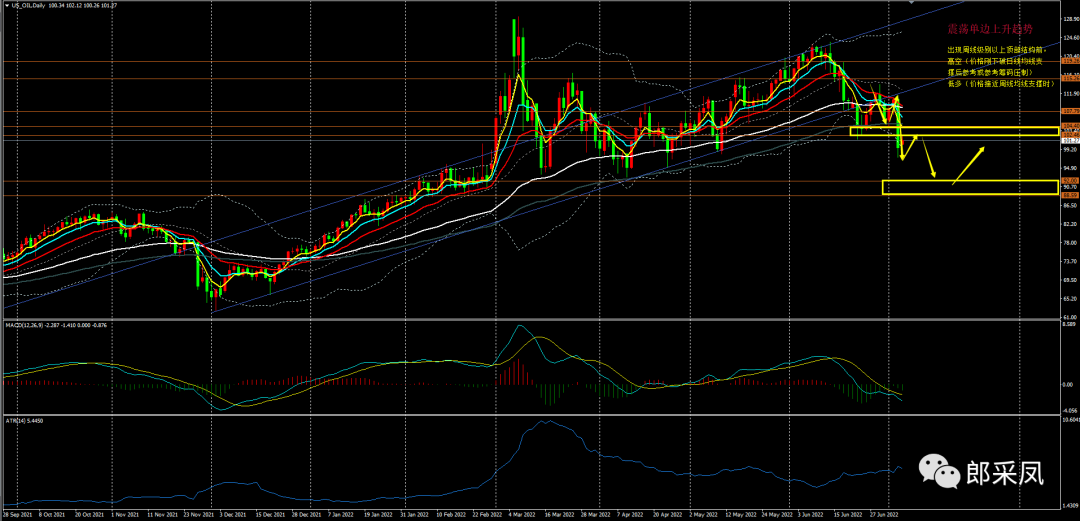This screenshot has height=521, width=1080.
Task: Click the 24 May 2022 date label
Action: tap(777, 513)
